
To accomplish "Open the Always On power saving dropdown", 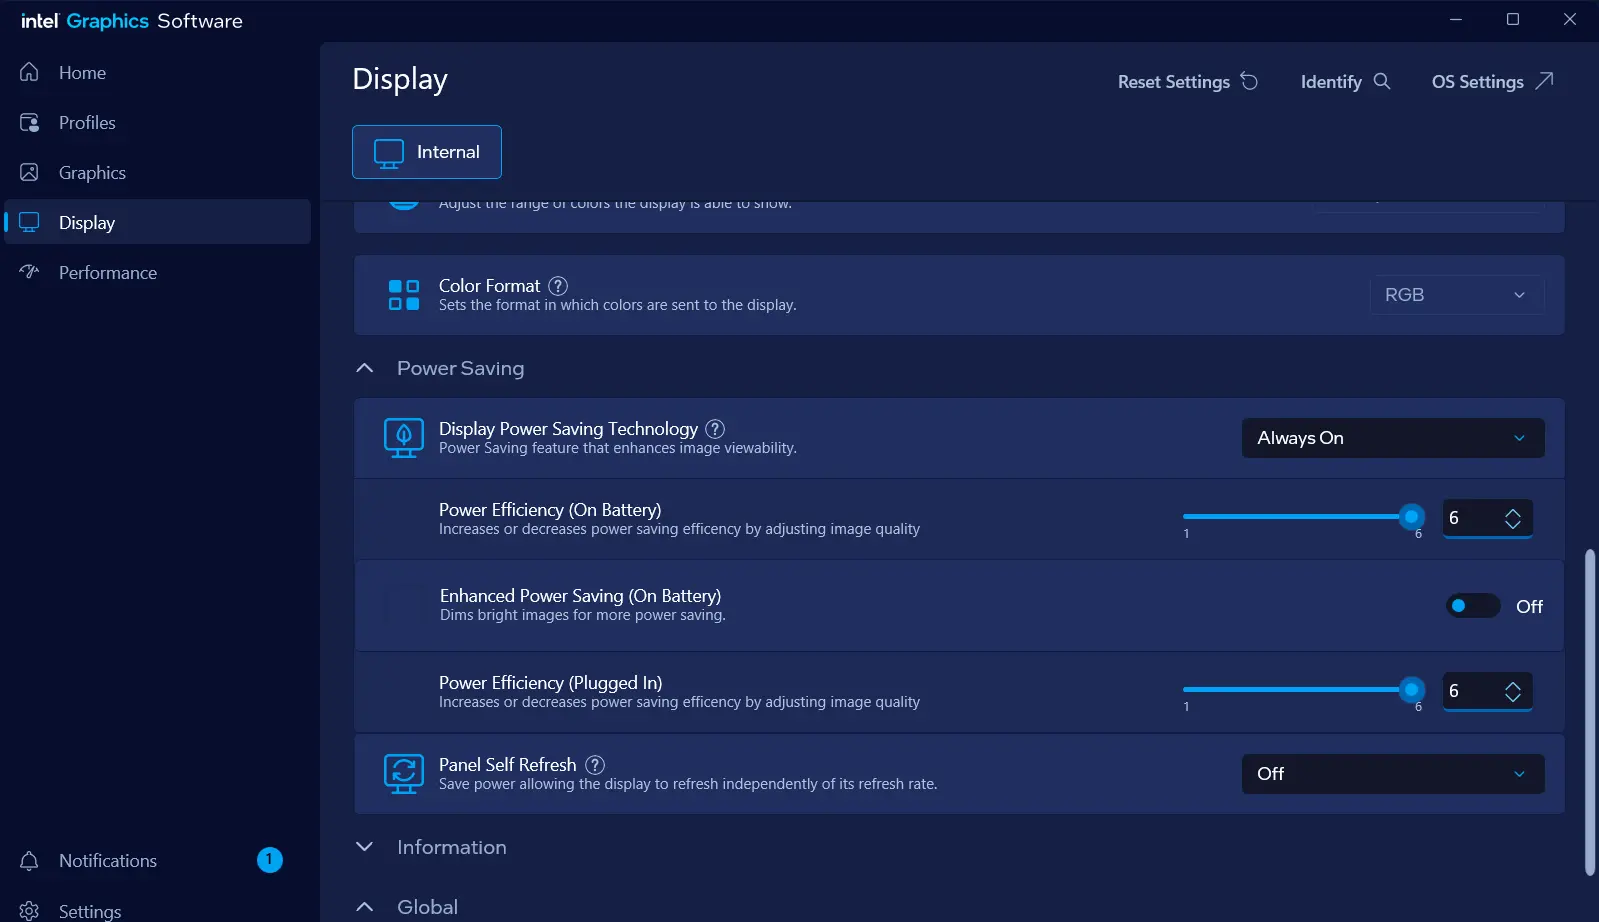I will [1393, 438].
